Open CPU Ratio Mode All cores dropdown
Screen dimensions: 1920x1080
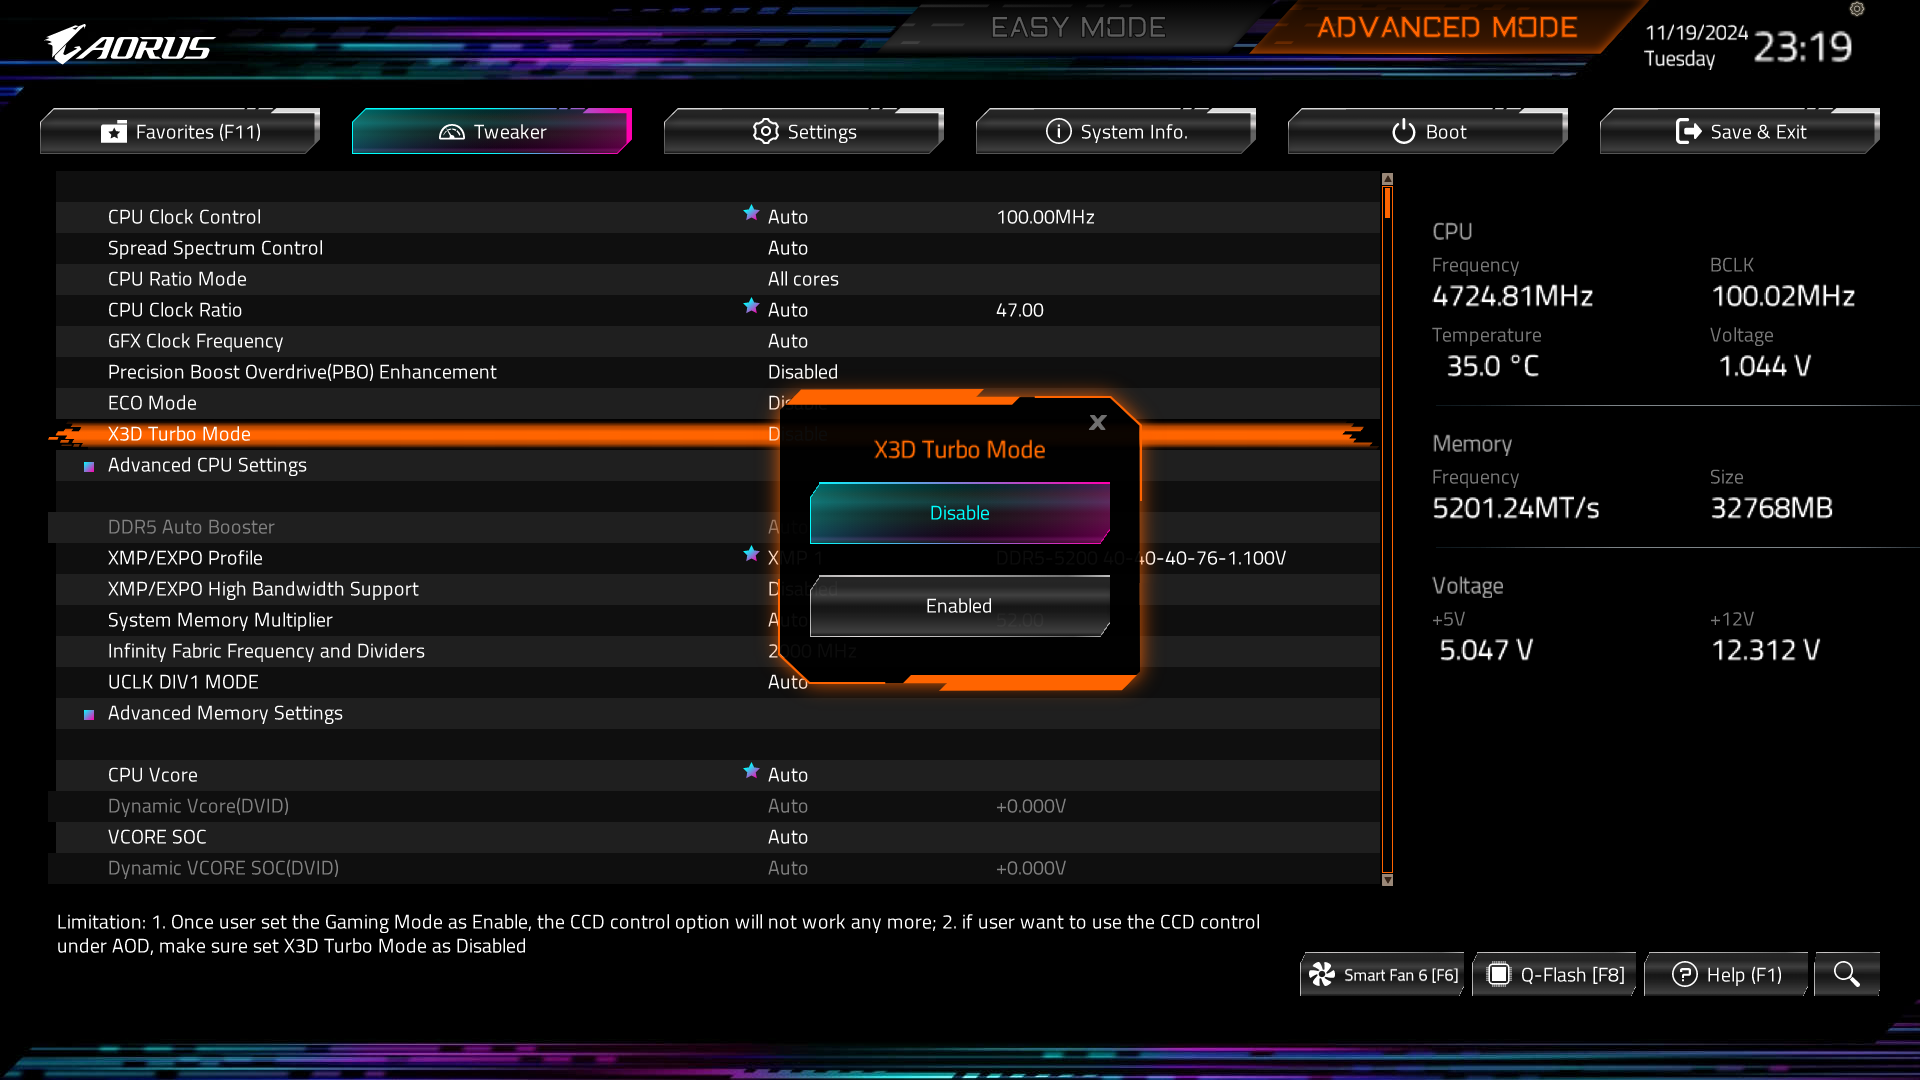pos(803,279)
